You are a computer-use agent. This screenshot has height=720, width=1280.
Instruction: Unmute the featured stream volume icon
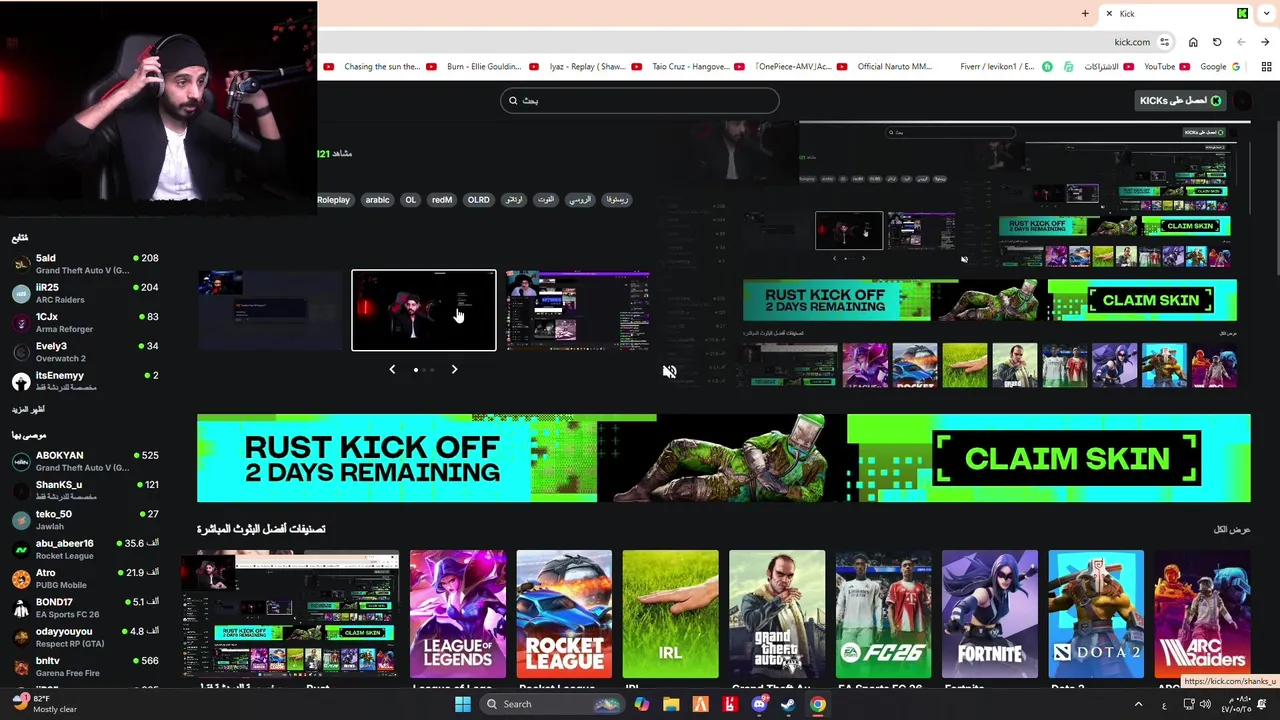click(x=669, y=371)
